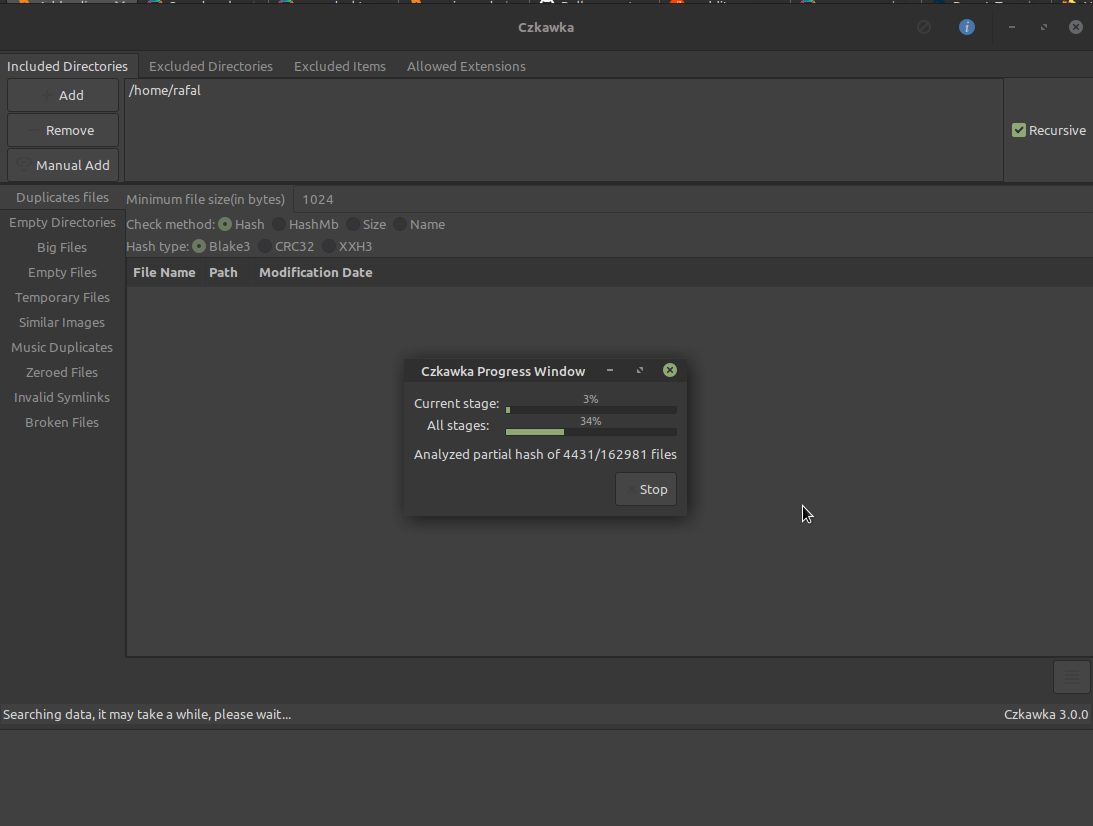Open the blue info about icon
This screenshot has height=826, width=1093.
[966, 27]
